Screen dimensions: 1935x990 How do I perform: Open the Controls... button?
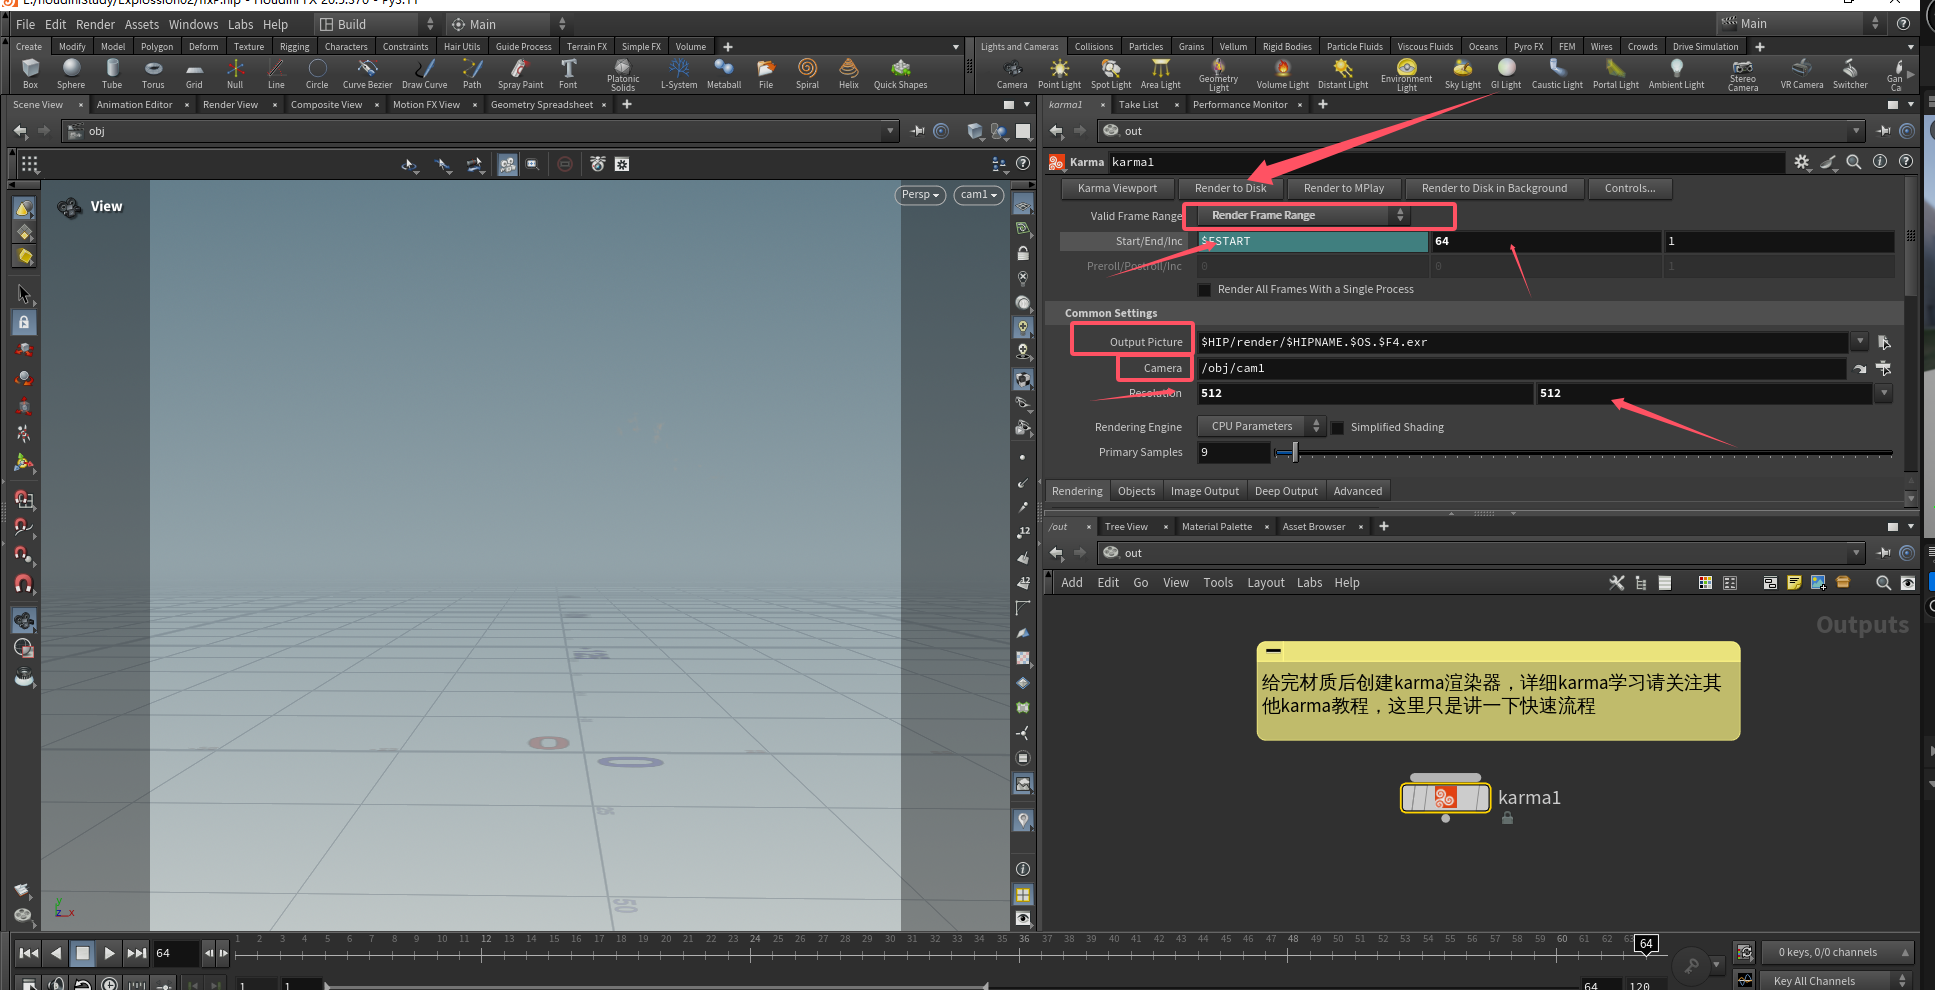[1630, 188]
